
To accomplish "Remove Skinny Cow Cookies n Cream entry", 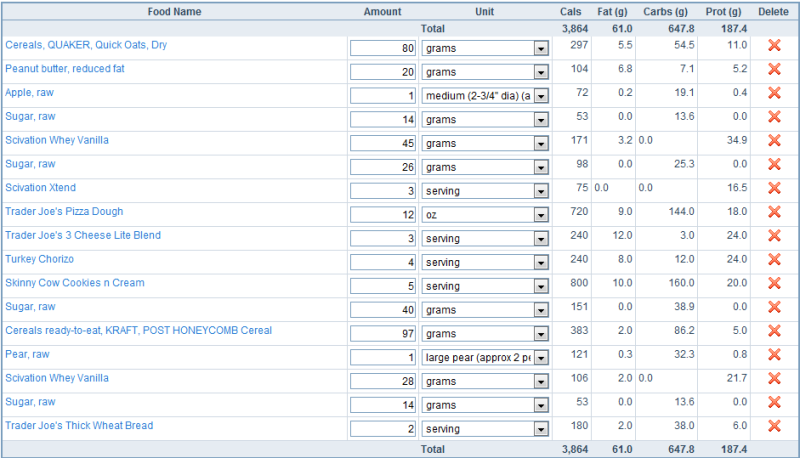I will click(773, 284).
